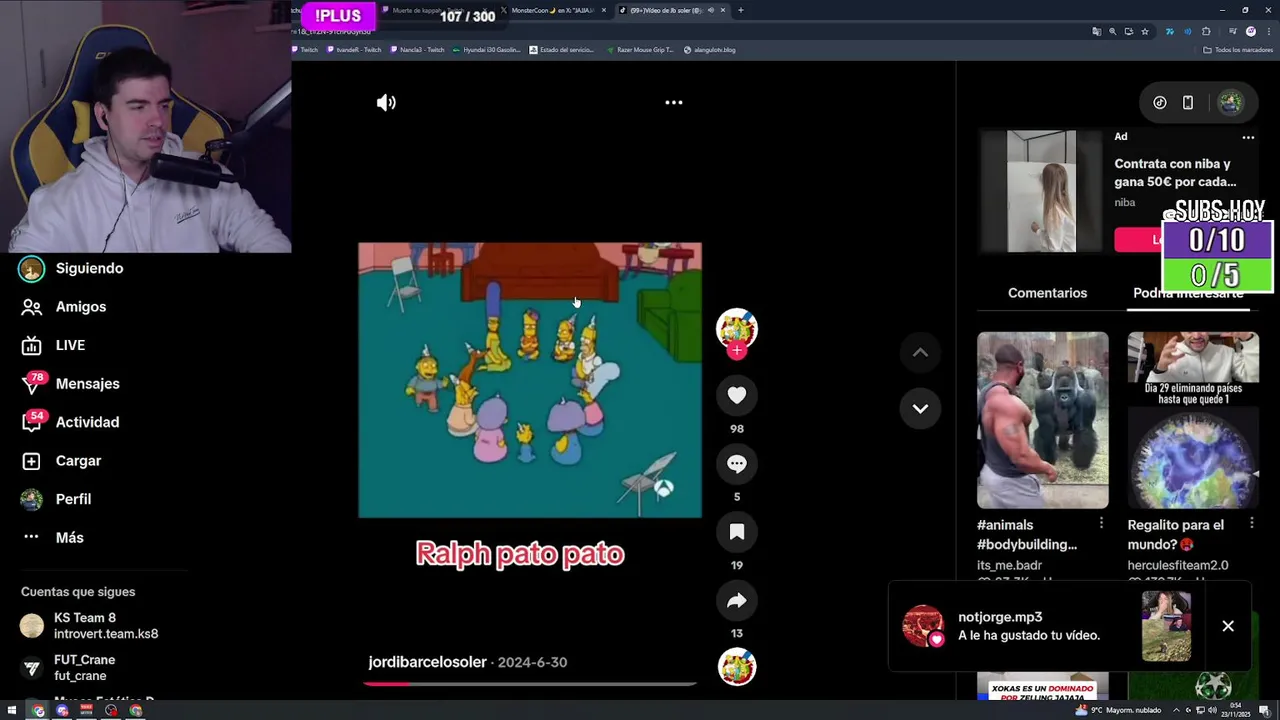The image size is (1280, 720).
Task: Open a new browser tab
Action: (x=740, y=10)
